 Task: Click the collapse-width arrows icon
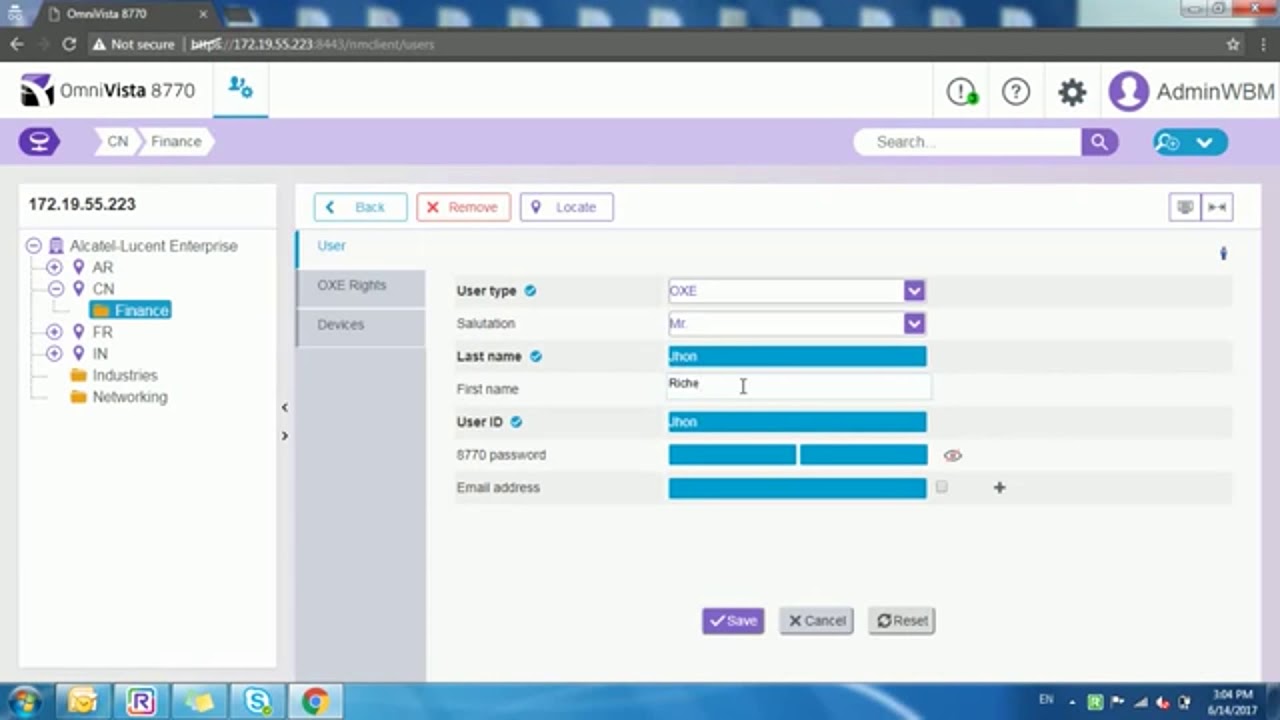1217,207
